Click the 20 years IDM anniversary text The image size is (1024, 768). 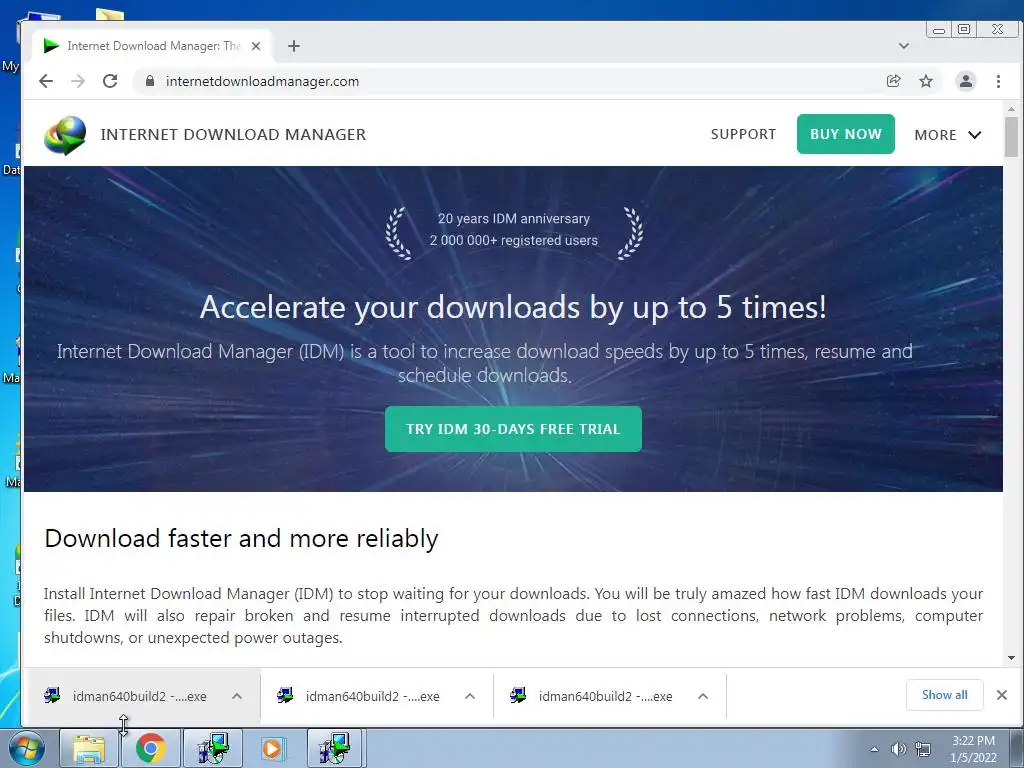click(513, 218)
